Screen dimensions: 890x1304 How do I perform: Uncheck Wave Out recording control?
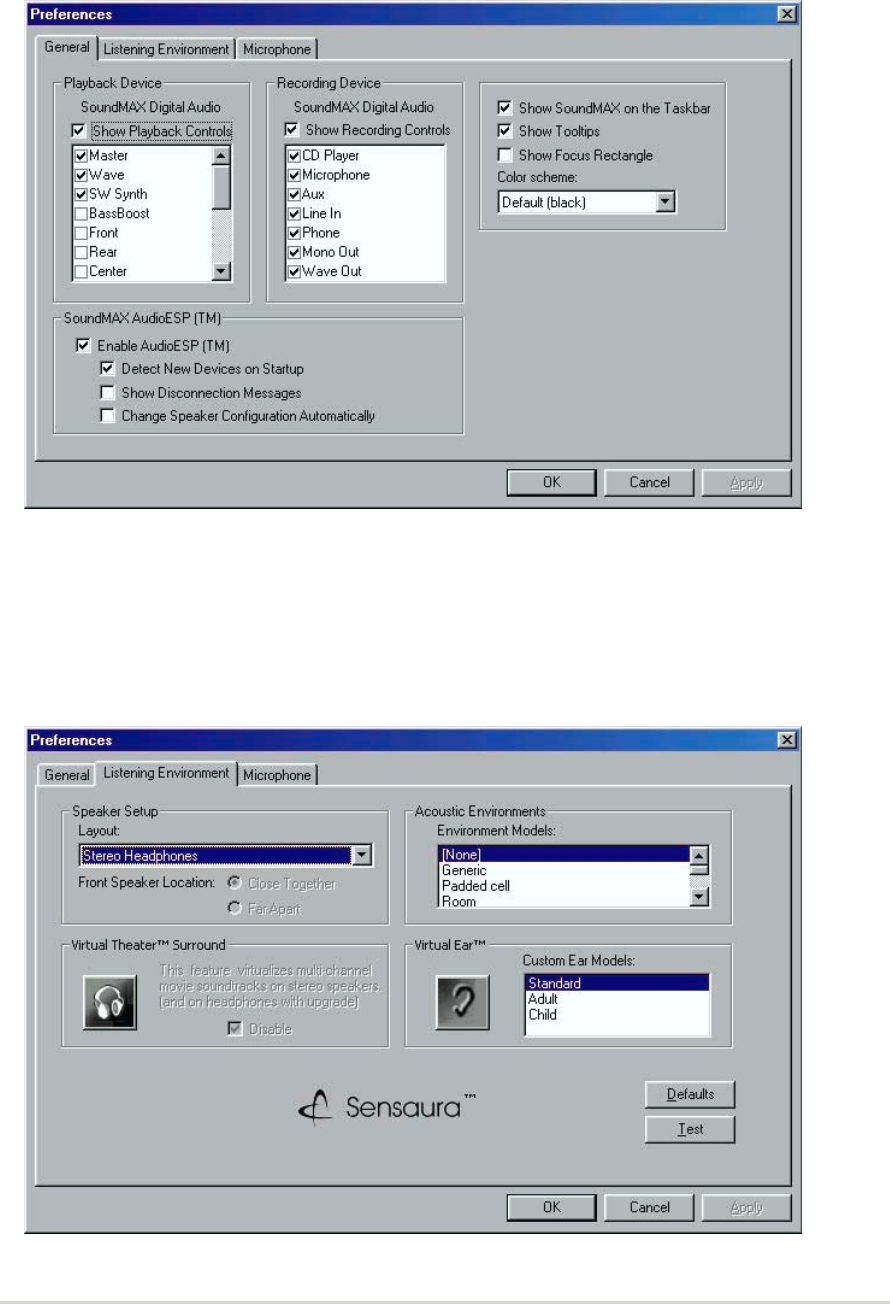pos(293,271)
